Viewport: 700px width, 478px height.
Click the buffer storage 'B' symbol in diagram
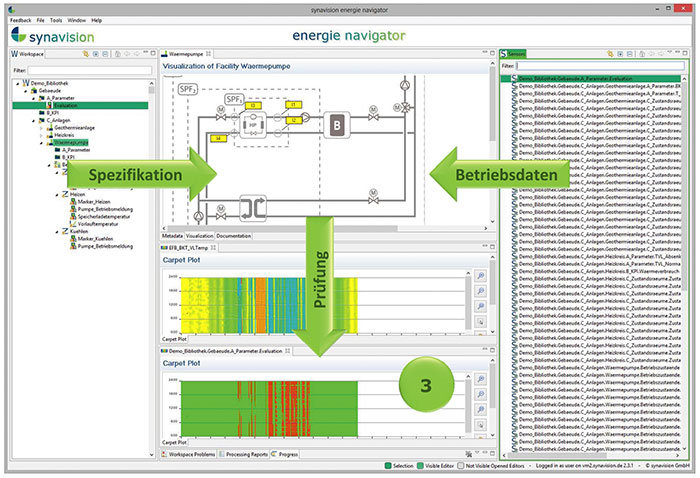[337, 125]
